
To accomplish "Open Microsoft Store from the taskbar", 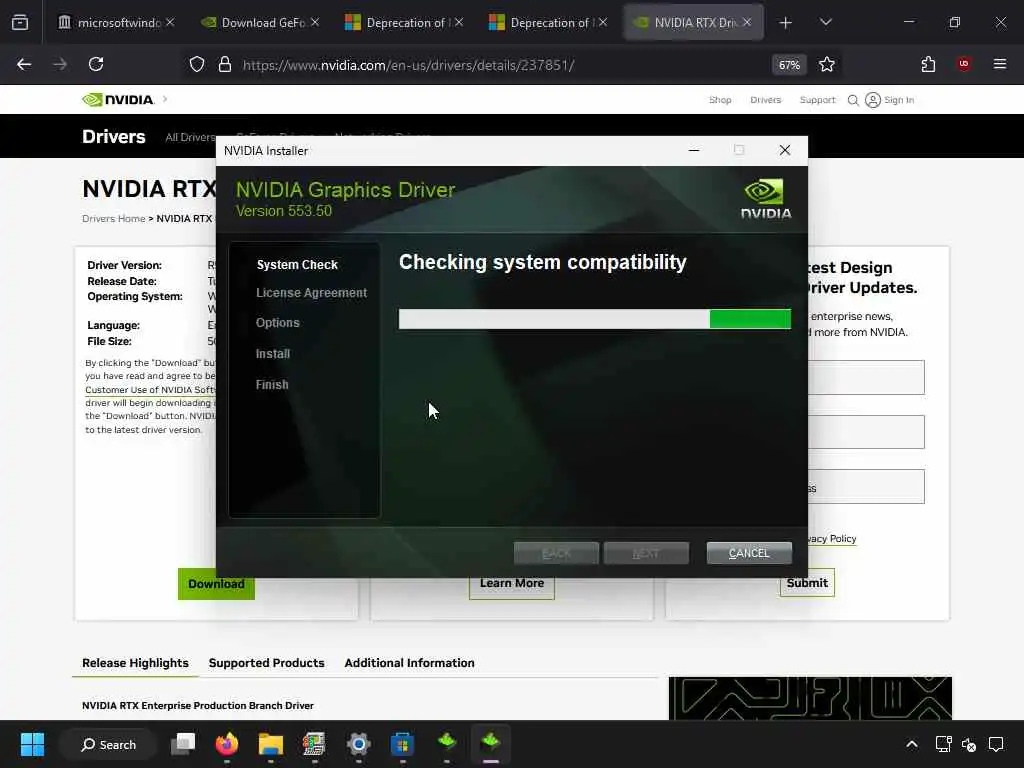I will point(402,744).
